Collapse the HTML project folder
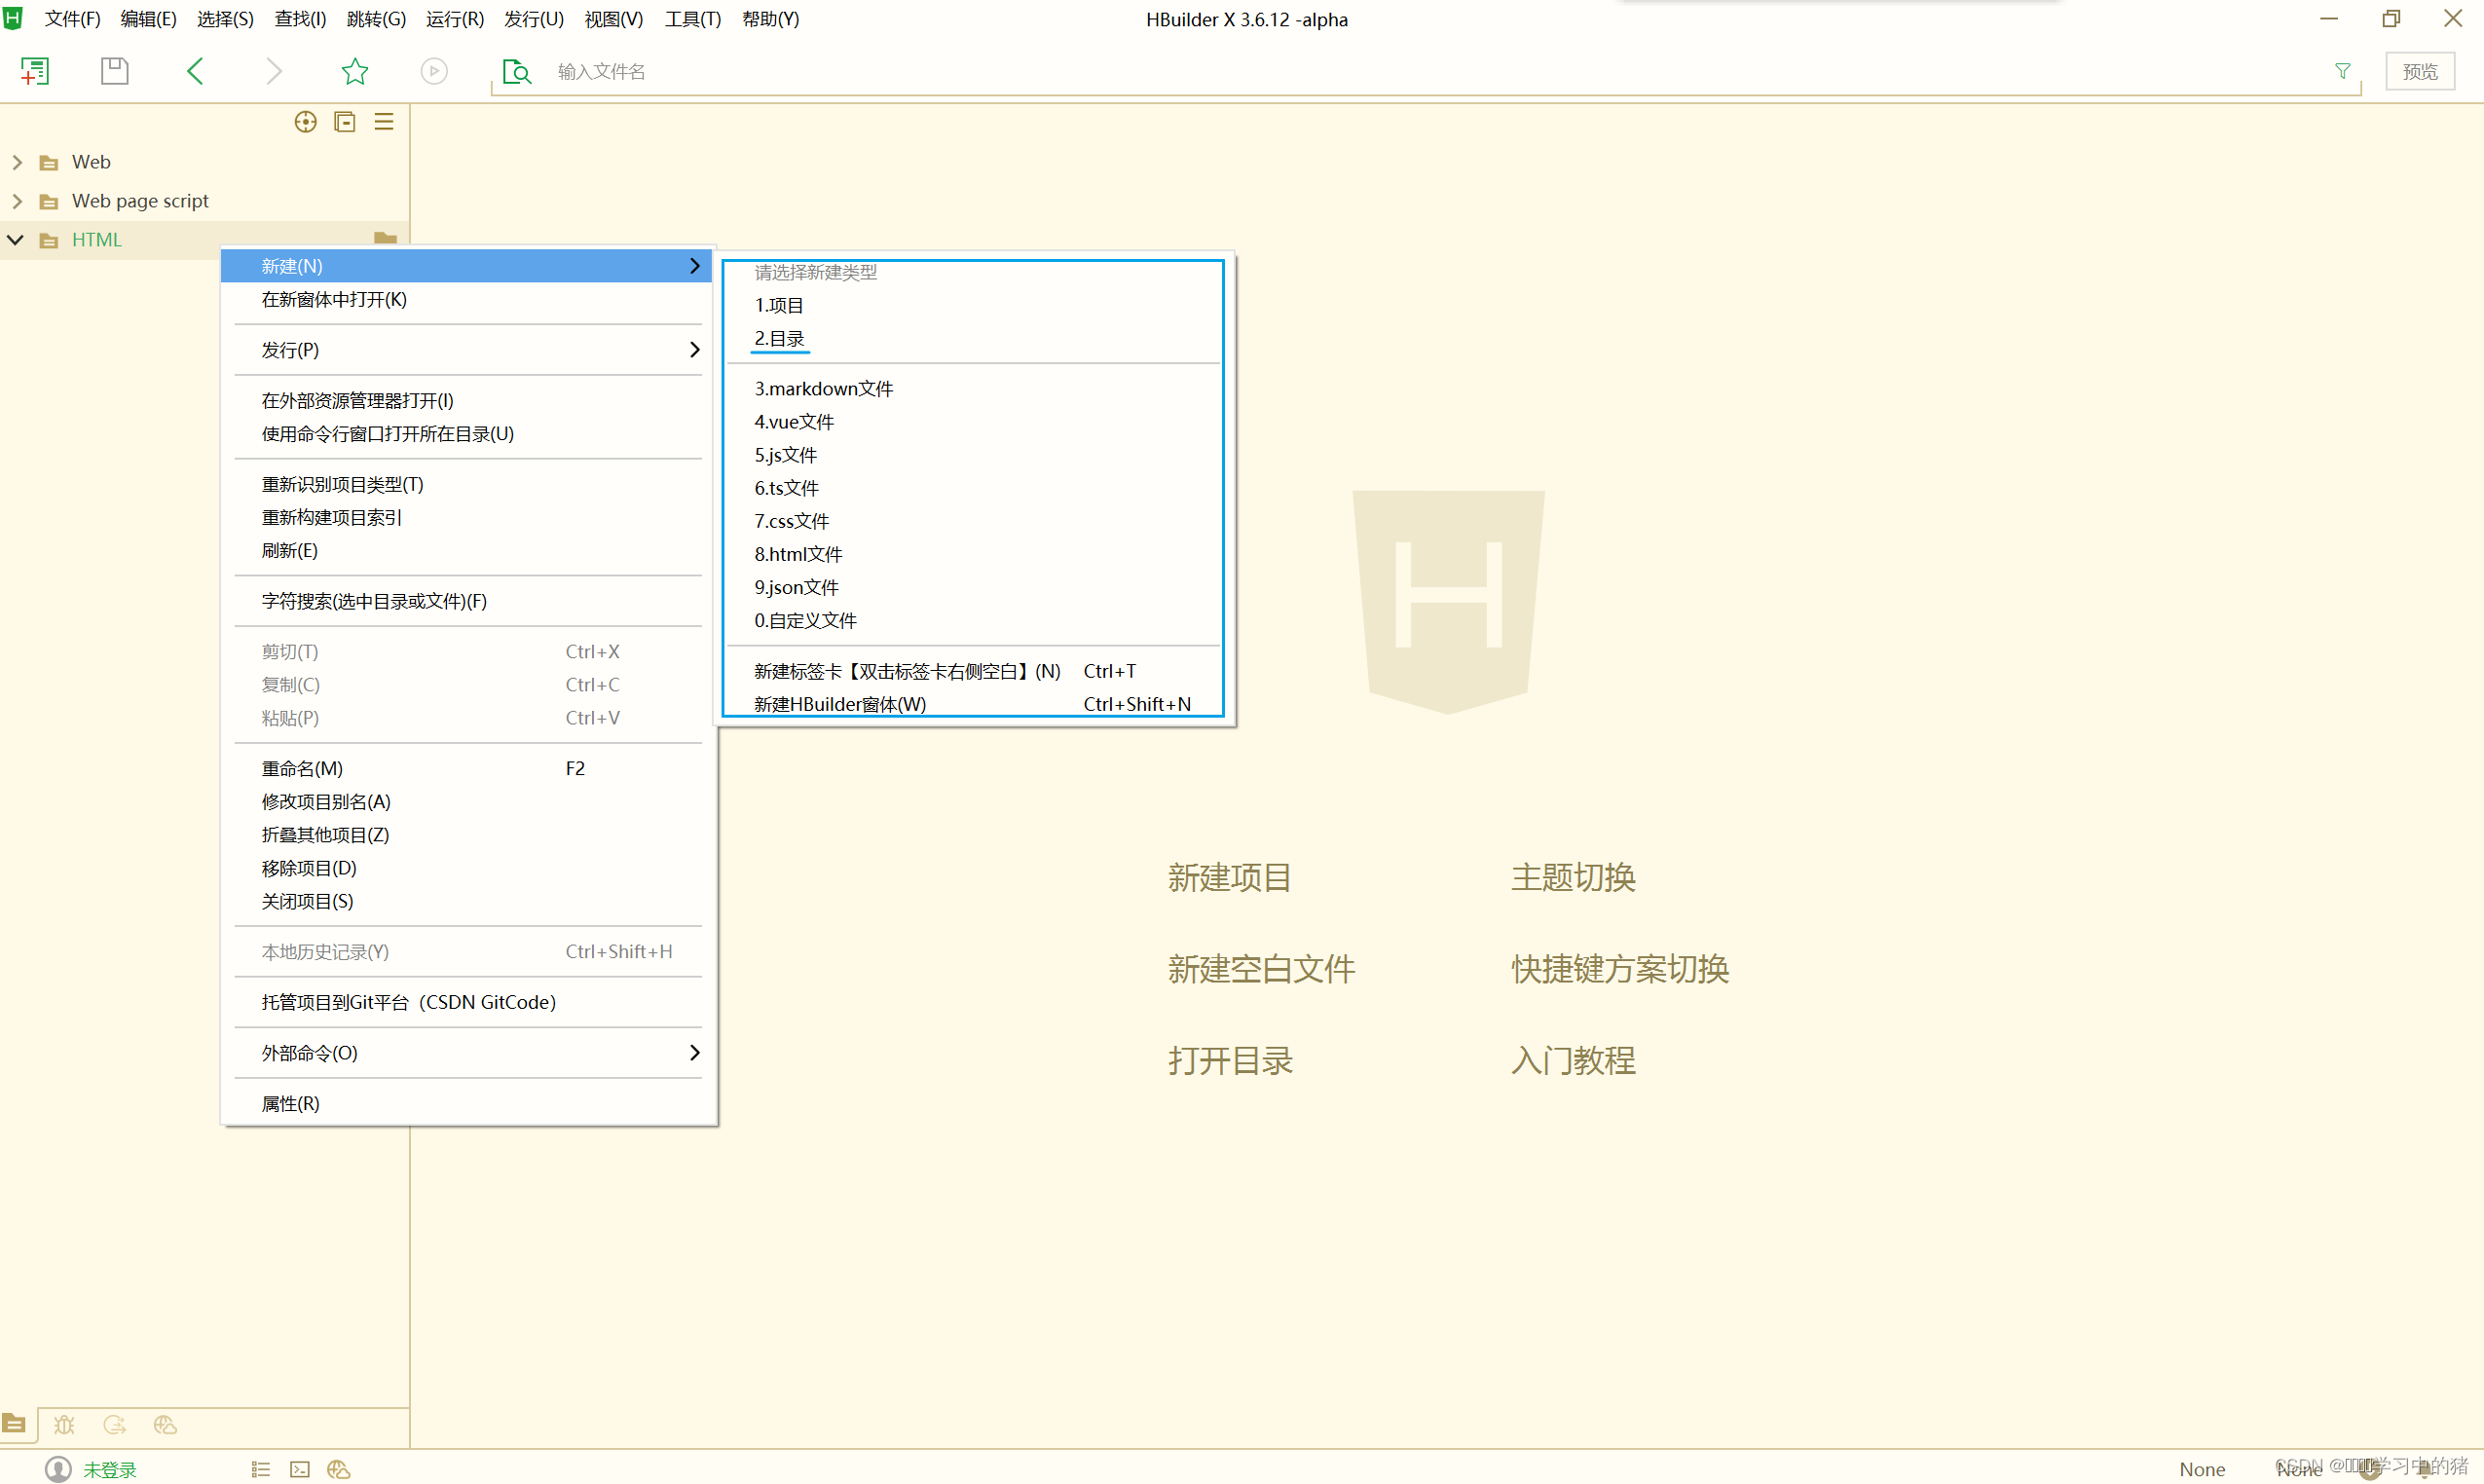Viewport: 2484px width, 1484px height. [x=15, y=240]
